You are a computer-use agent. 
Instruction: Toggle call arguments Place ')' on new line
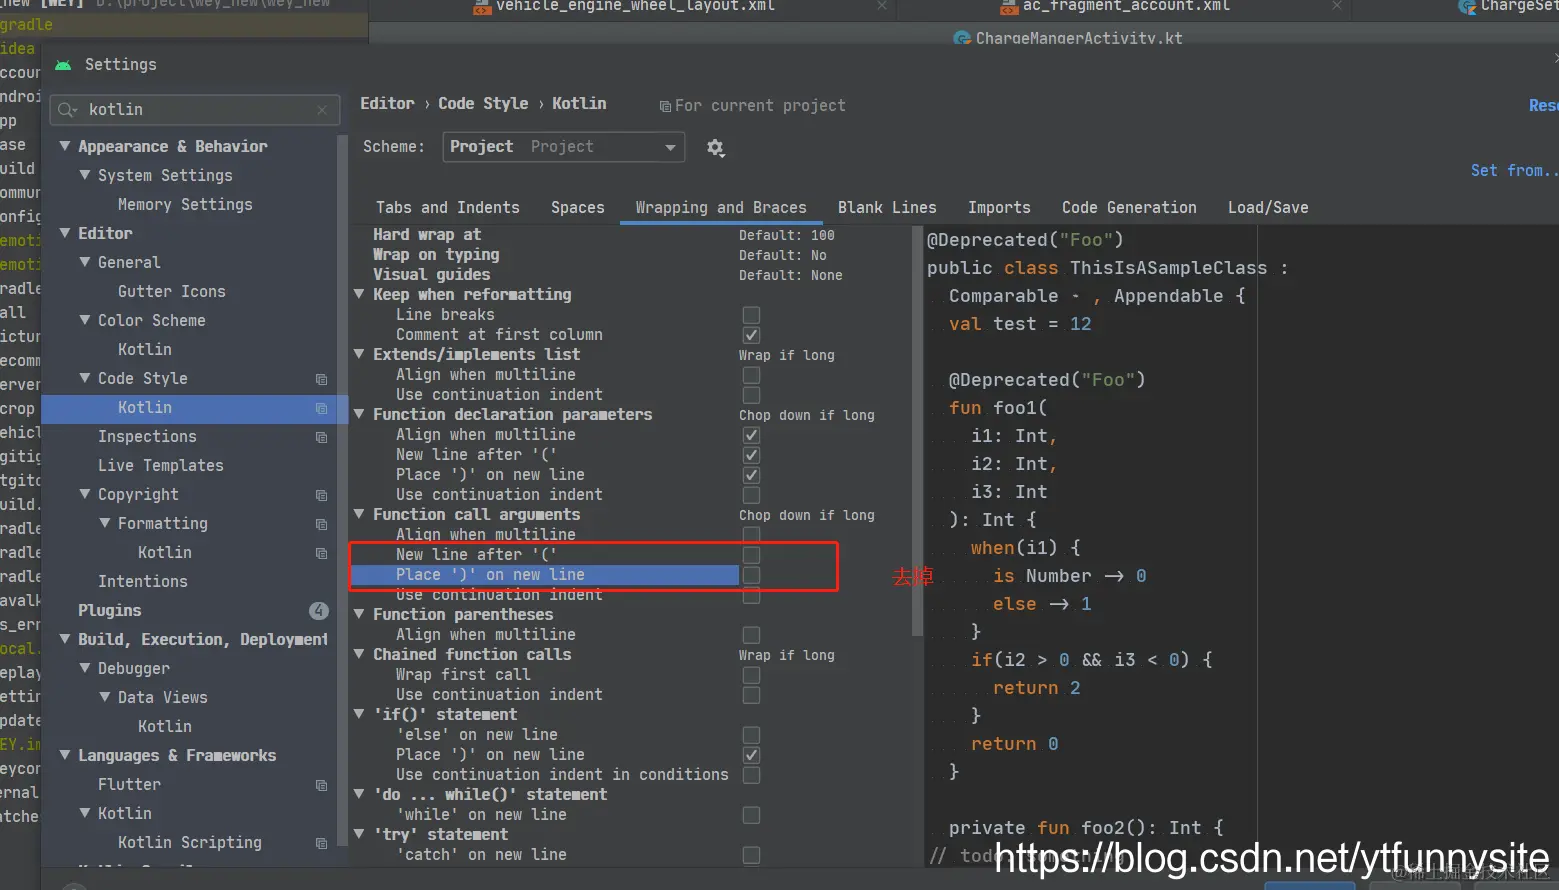tap(751, 575)
